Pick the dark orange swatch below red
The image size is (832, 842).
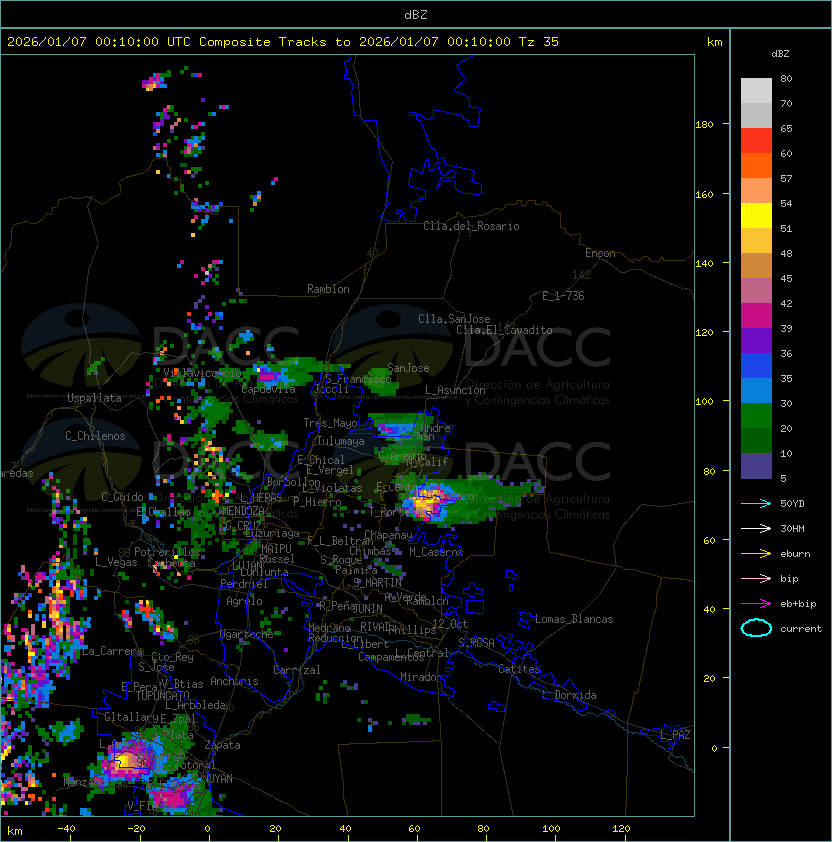[x=756, y=165]
